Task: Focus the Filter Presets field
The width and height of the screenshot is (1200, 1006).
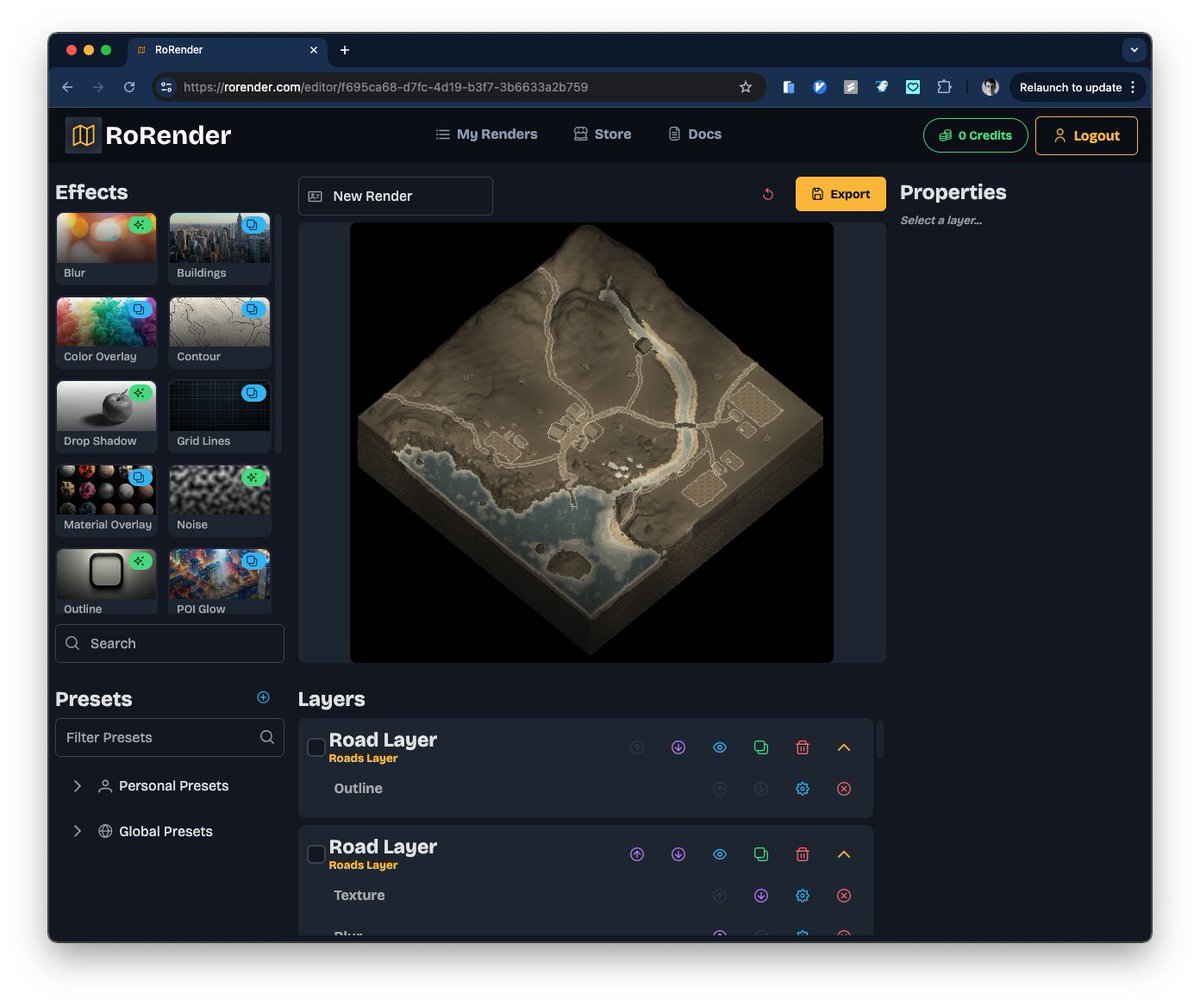Action: coord(170,737)
